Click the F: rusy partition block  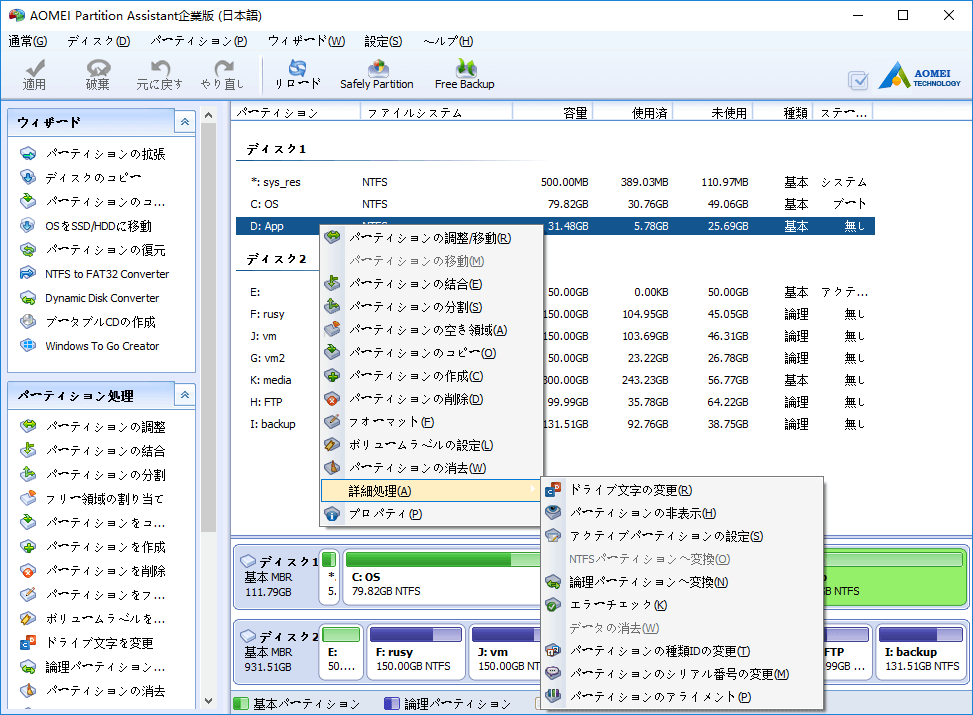click(x=416, y=652)
